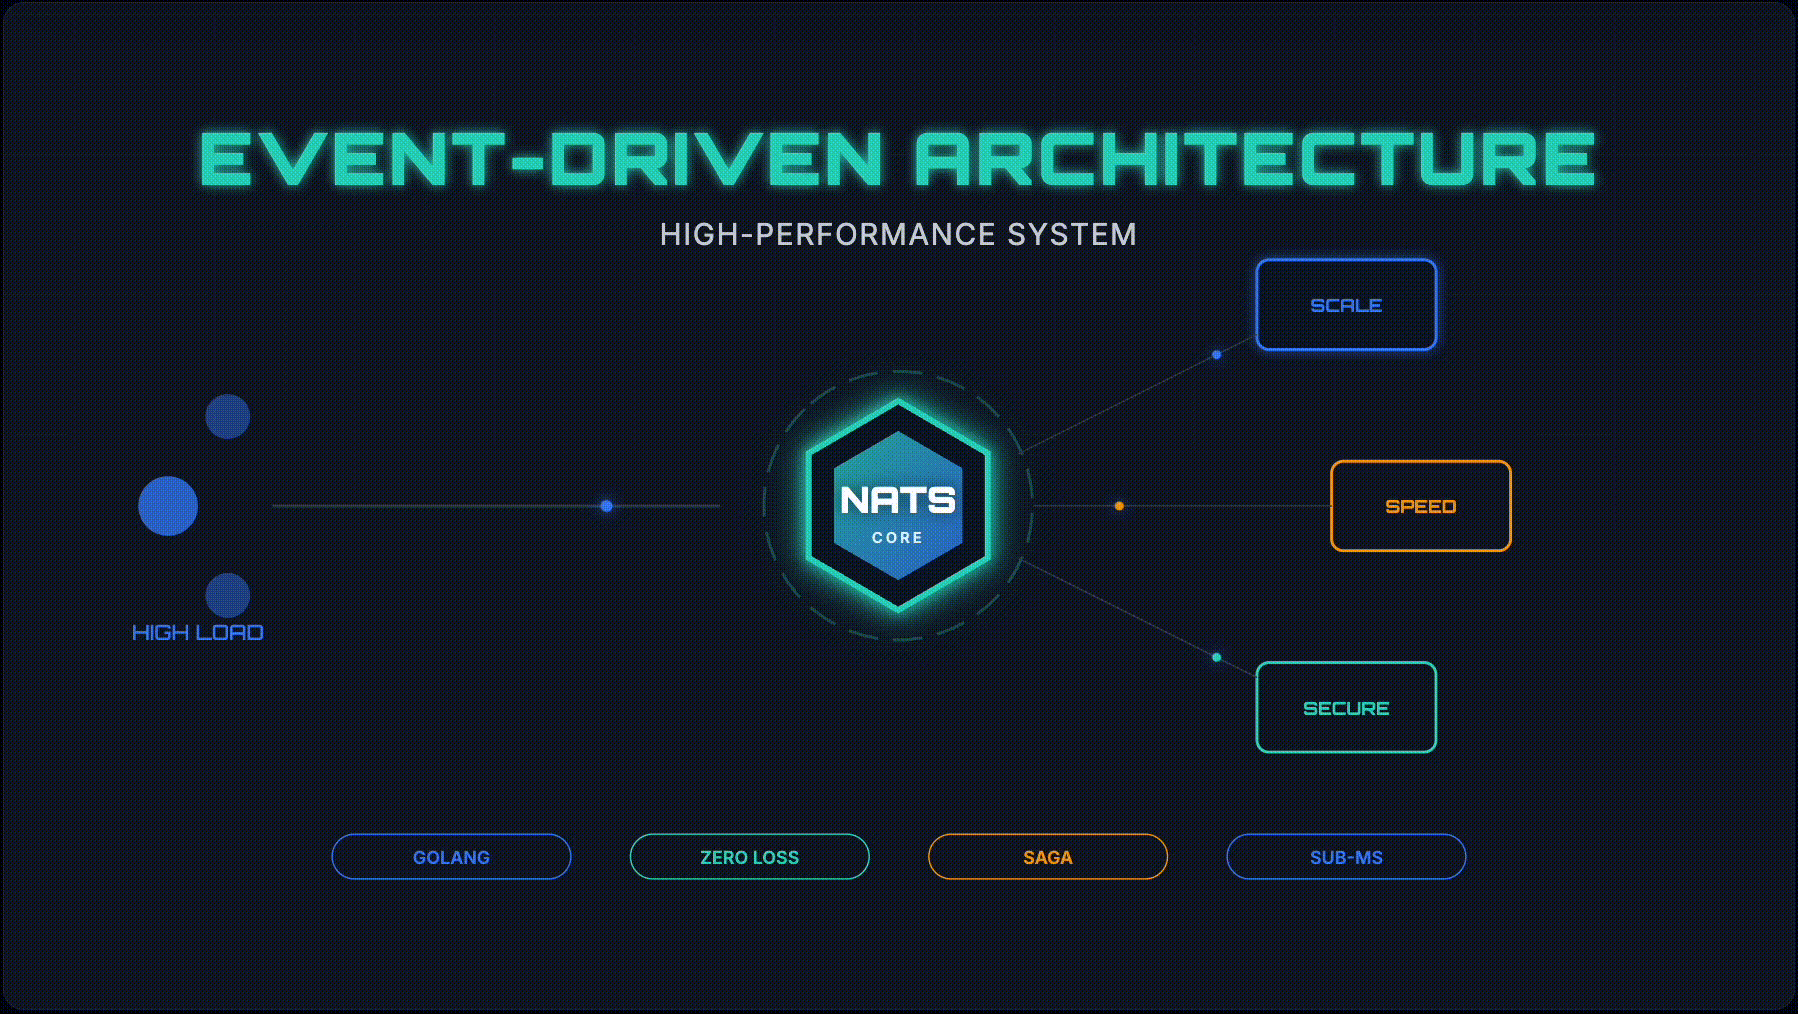Click the blue dot on the left input line

pyautogui.click(x=606, y=506)
